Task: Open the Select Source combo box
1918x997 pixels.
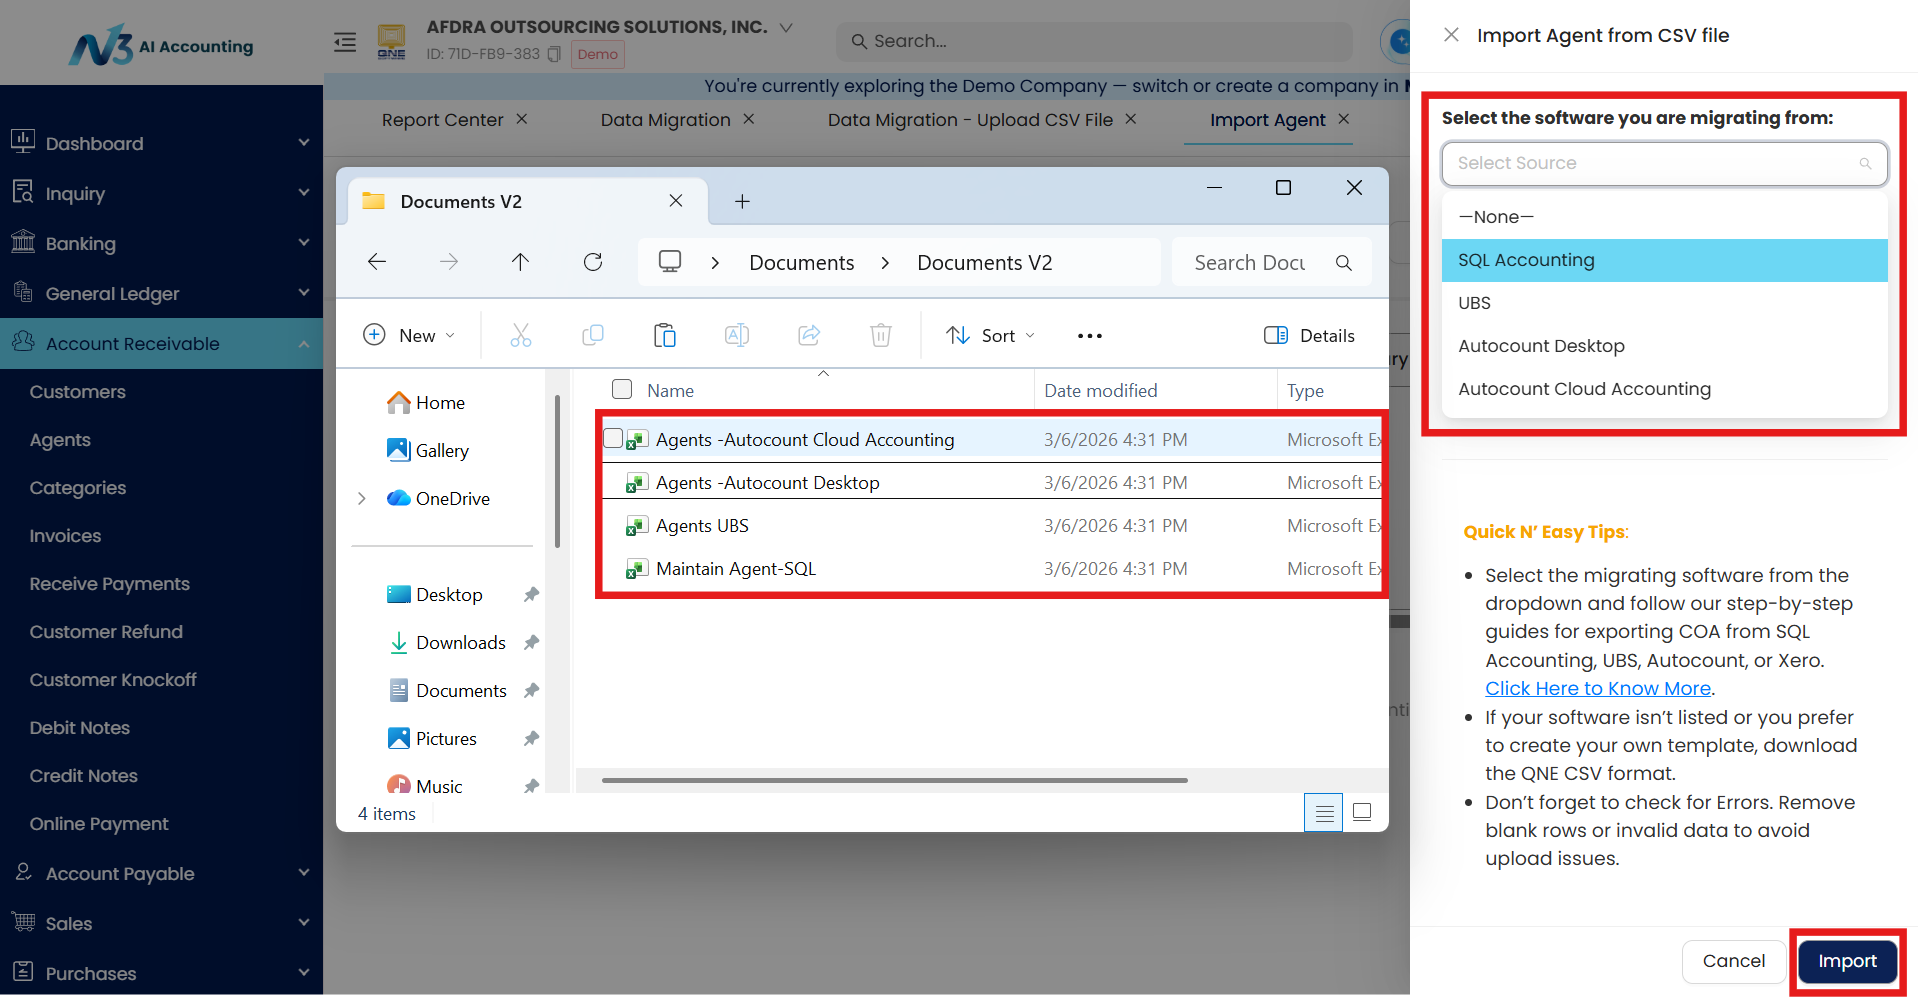Action: 1664,163
